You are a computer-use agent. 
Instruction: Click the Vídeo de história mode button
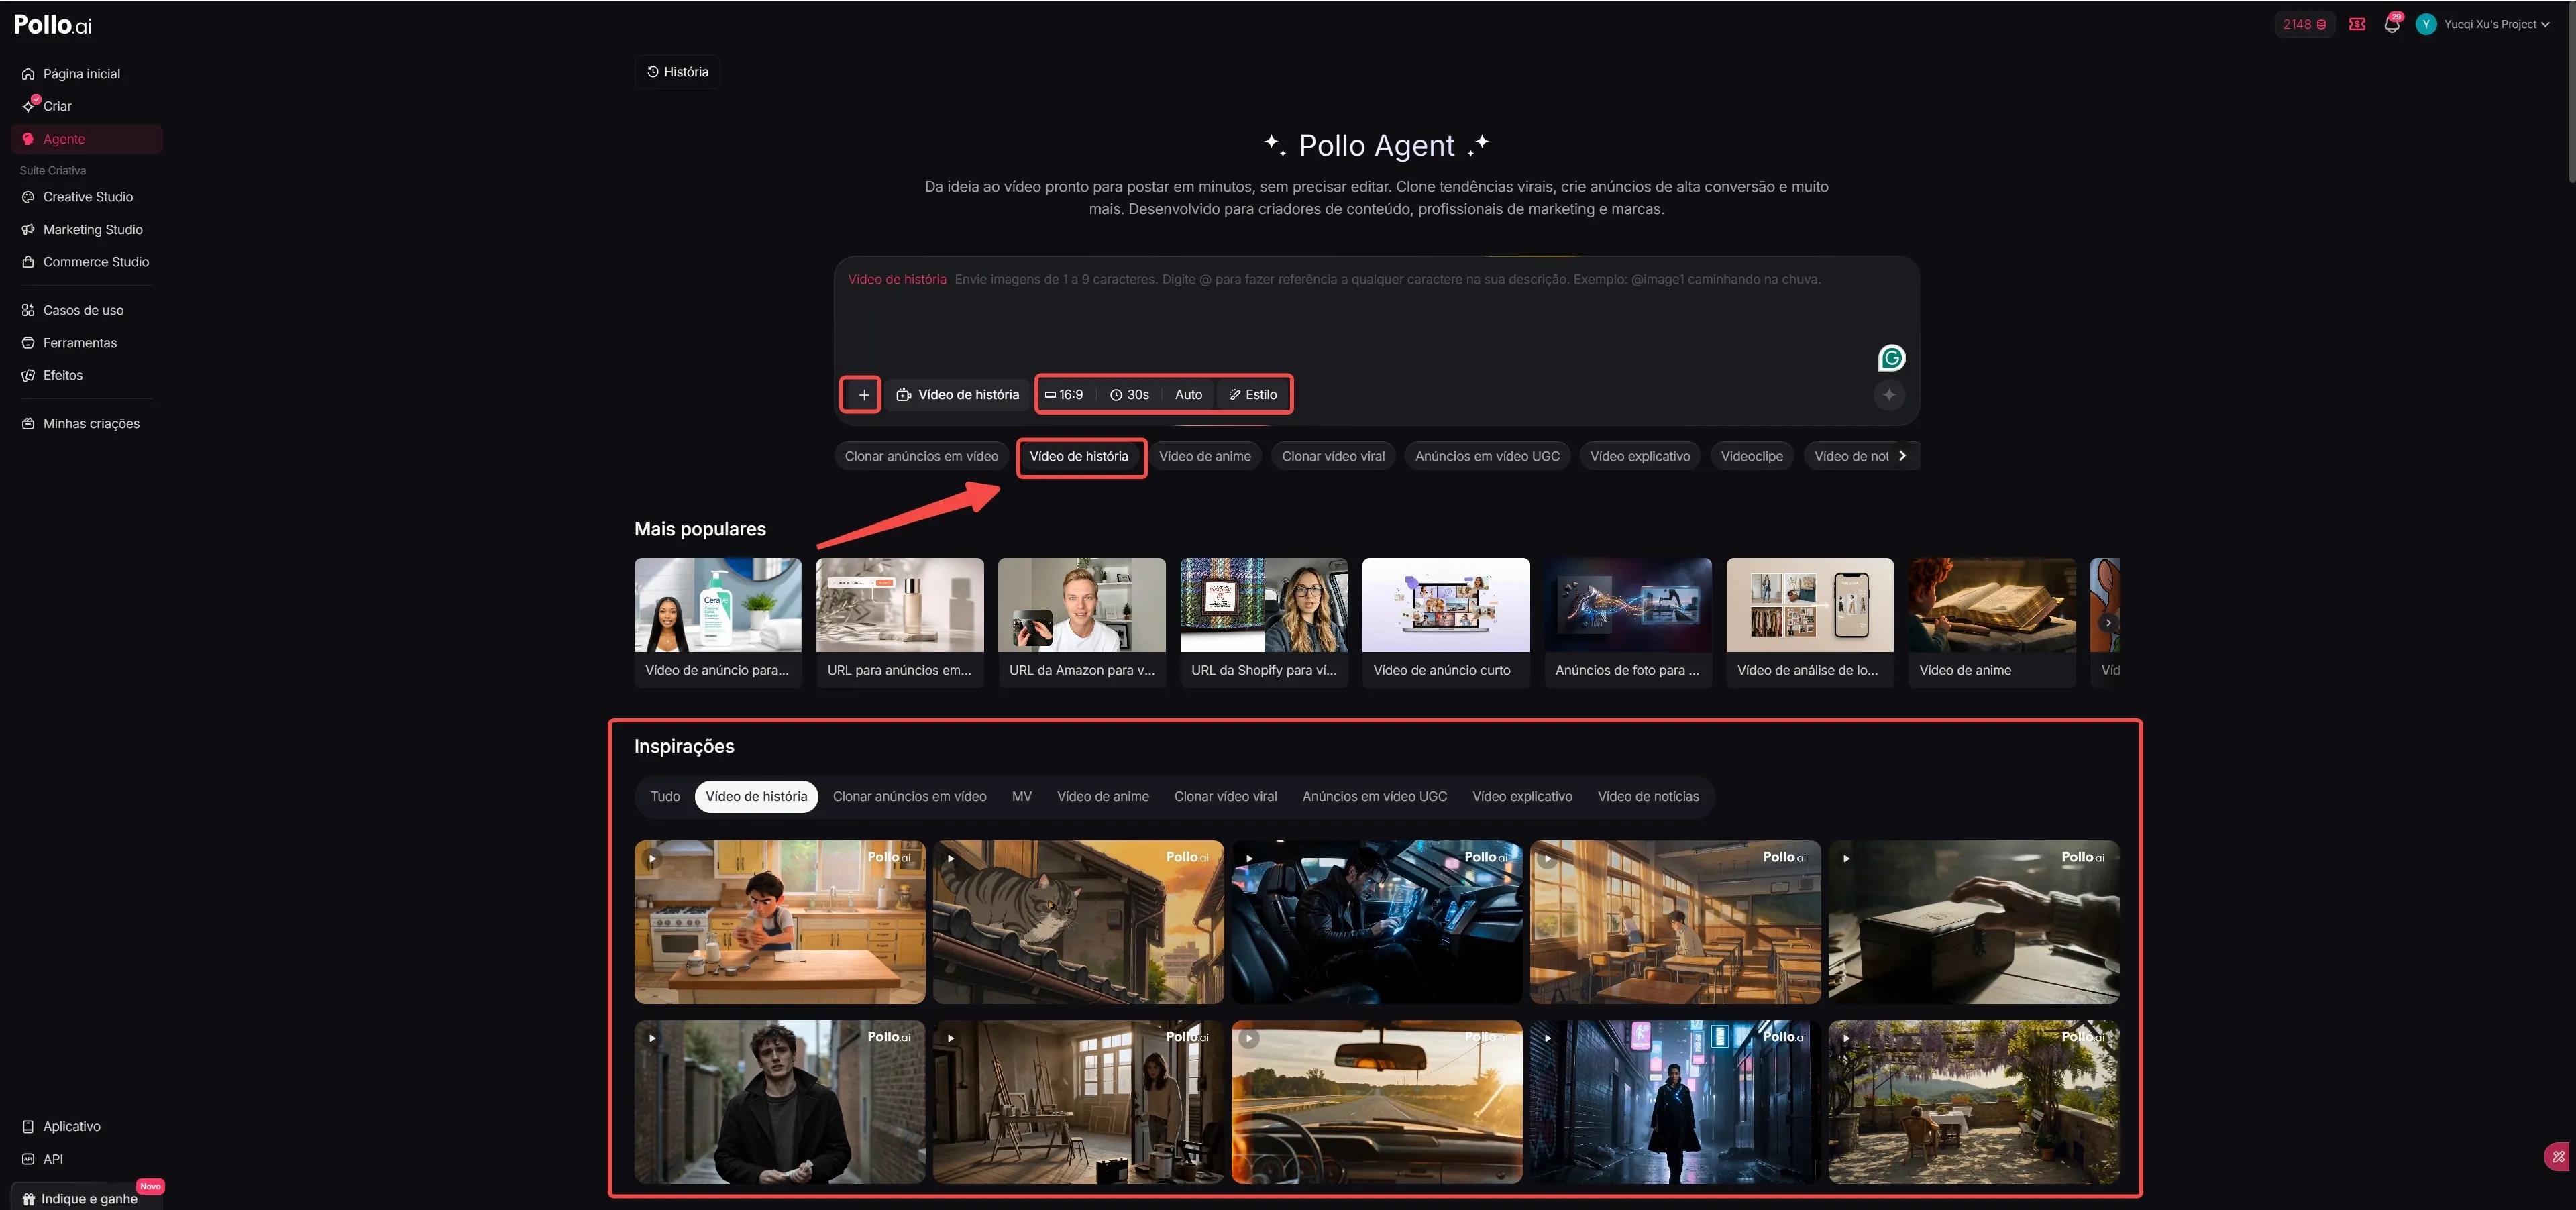[958, 395]
